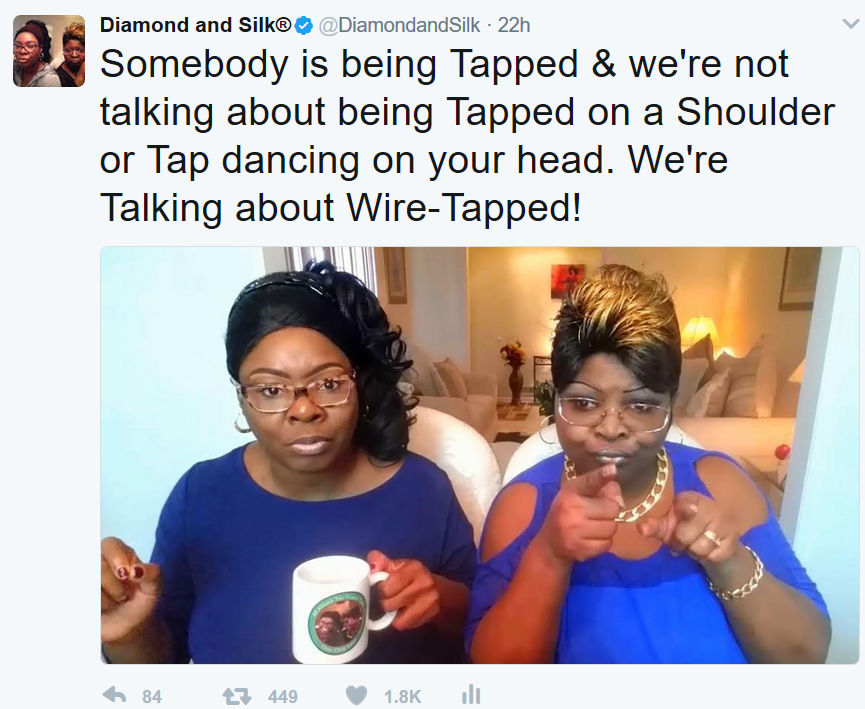This screenshot has height=709, width=865.
Task: Click the reply count 84
Action: (152, 697)
